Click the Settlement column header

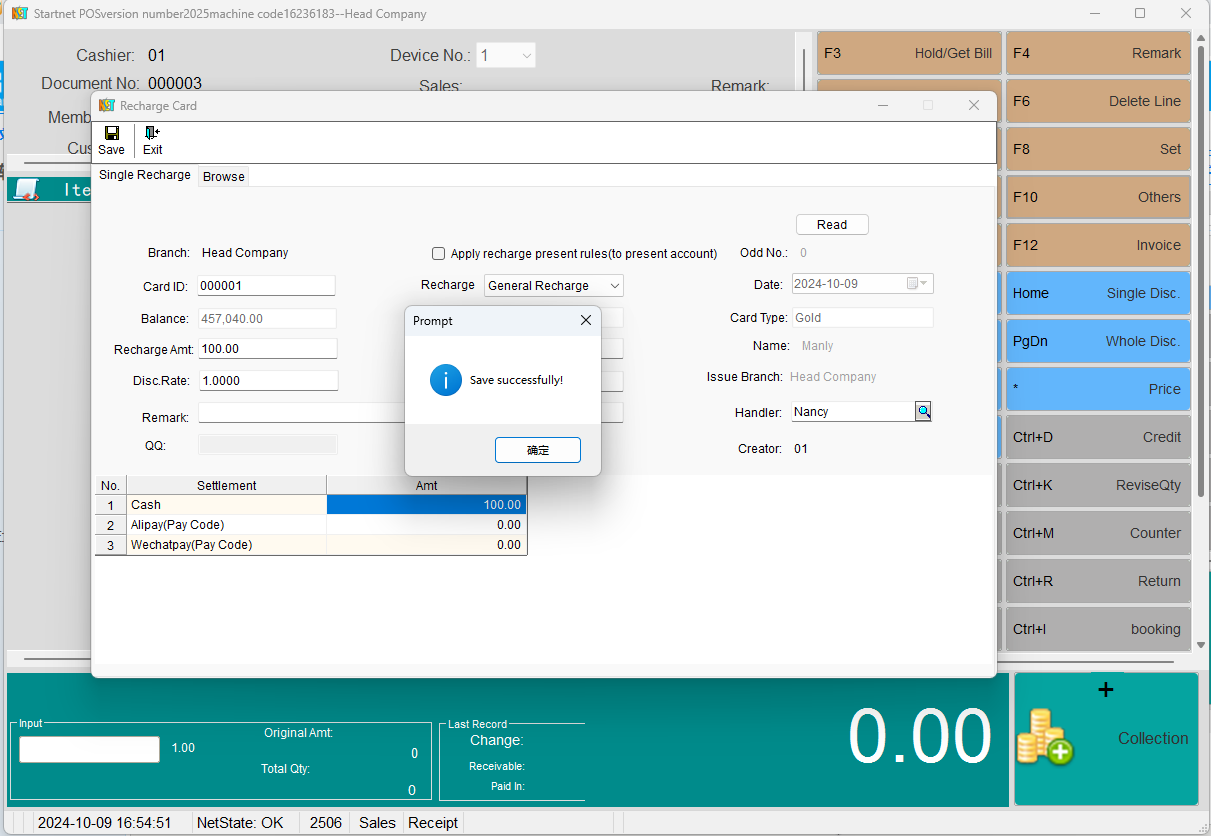(x=226, y=485)
